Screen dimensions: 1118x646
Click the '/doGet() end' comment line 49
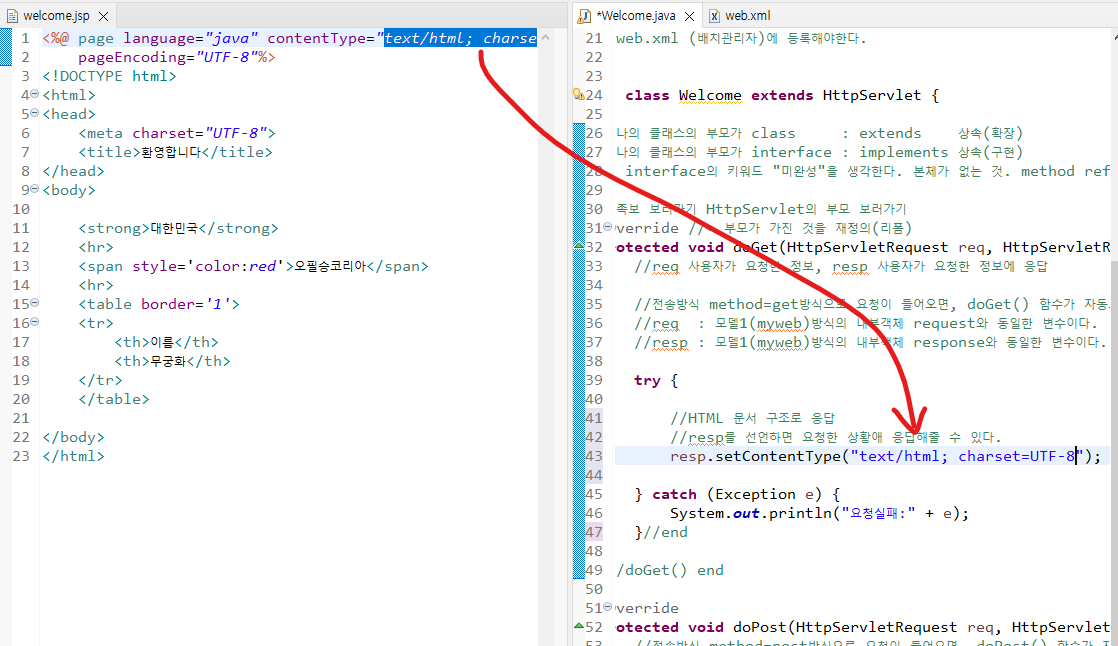point(670,570)
